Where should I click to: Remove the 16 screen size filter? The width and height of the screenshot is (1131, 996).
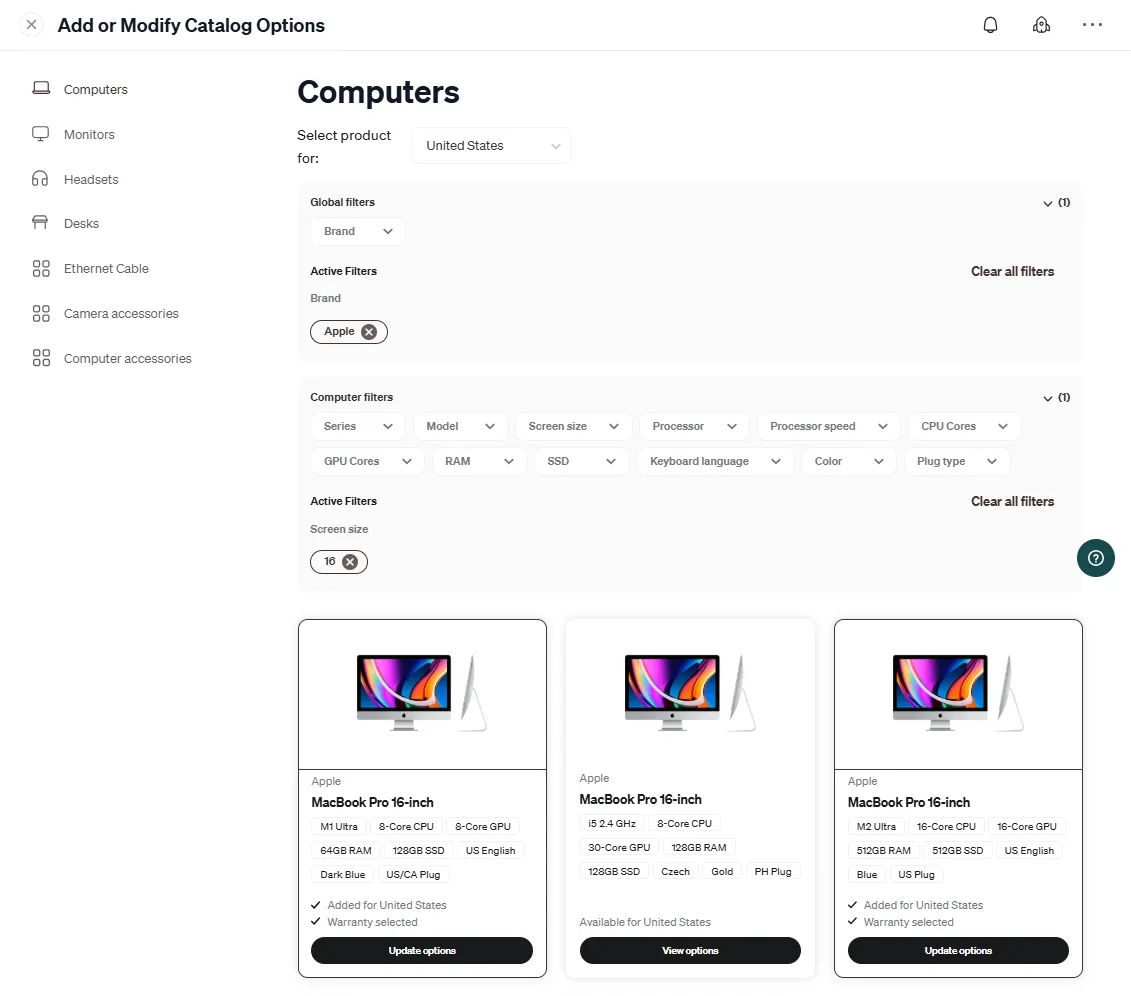[x=350, y=562]
